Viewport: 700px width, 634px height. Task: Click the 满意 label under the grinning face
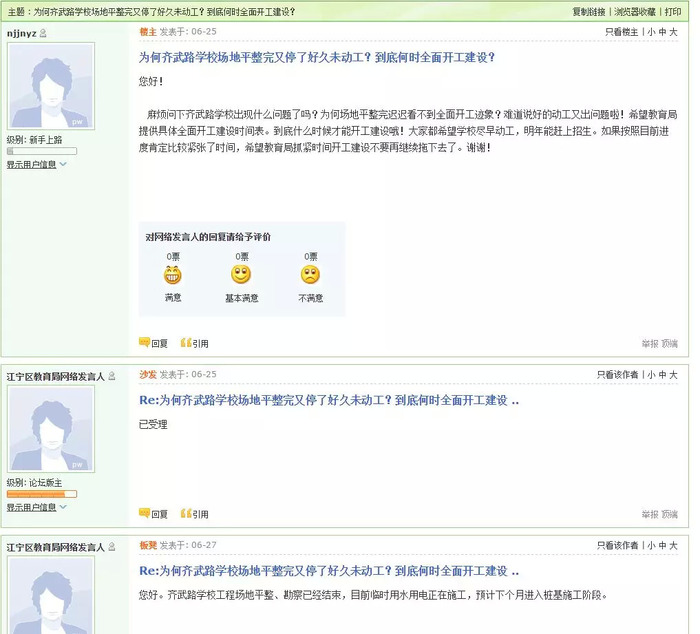click(x=173, y=297)
